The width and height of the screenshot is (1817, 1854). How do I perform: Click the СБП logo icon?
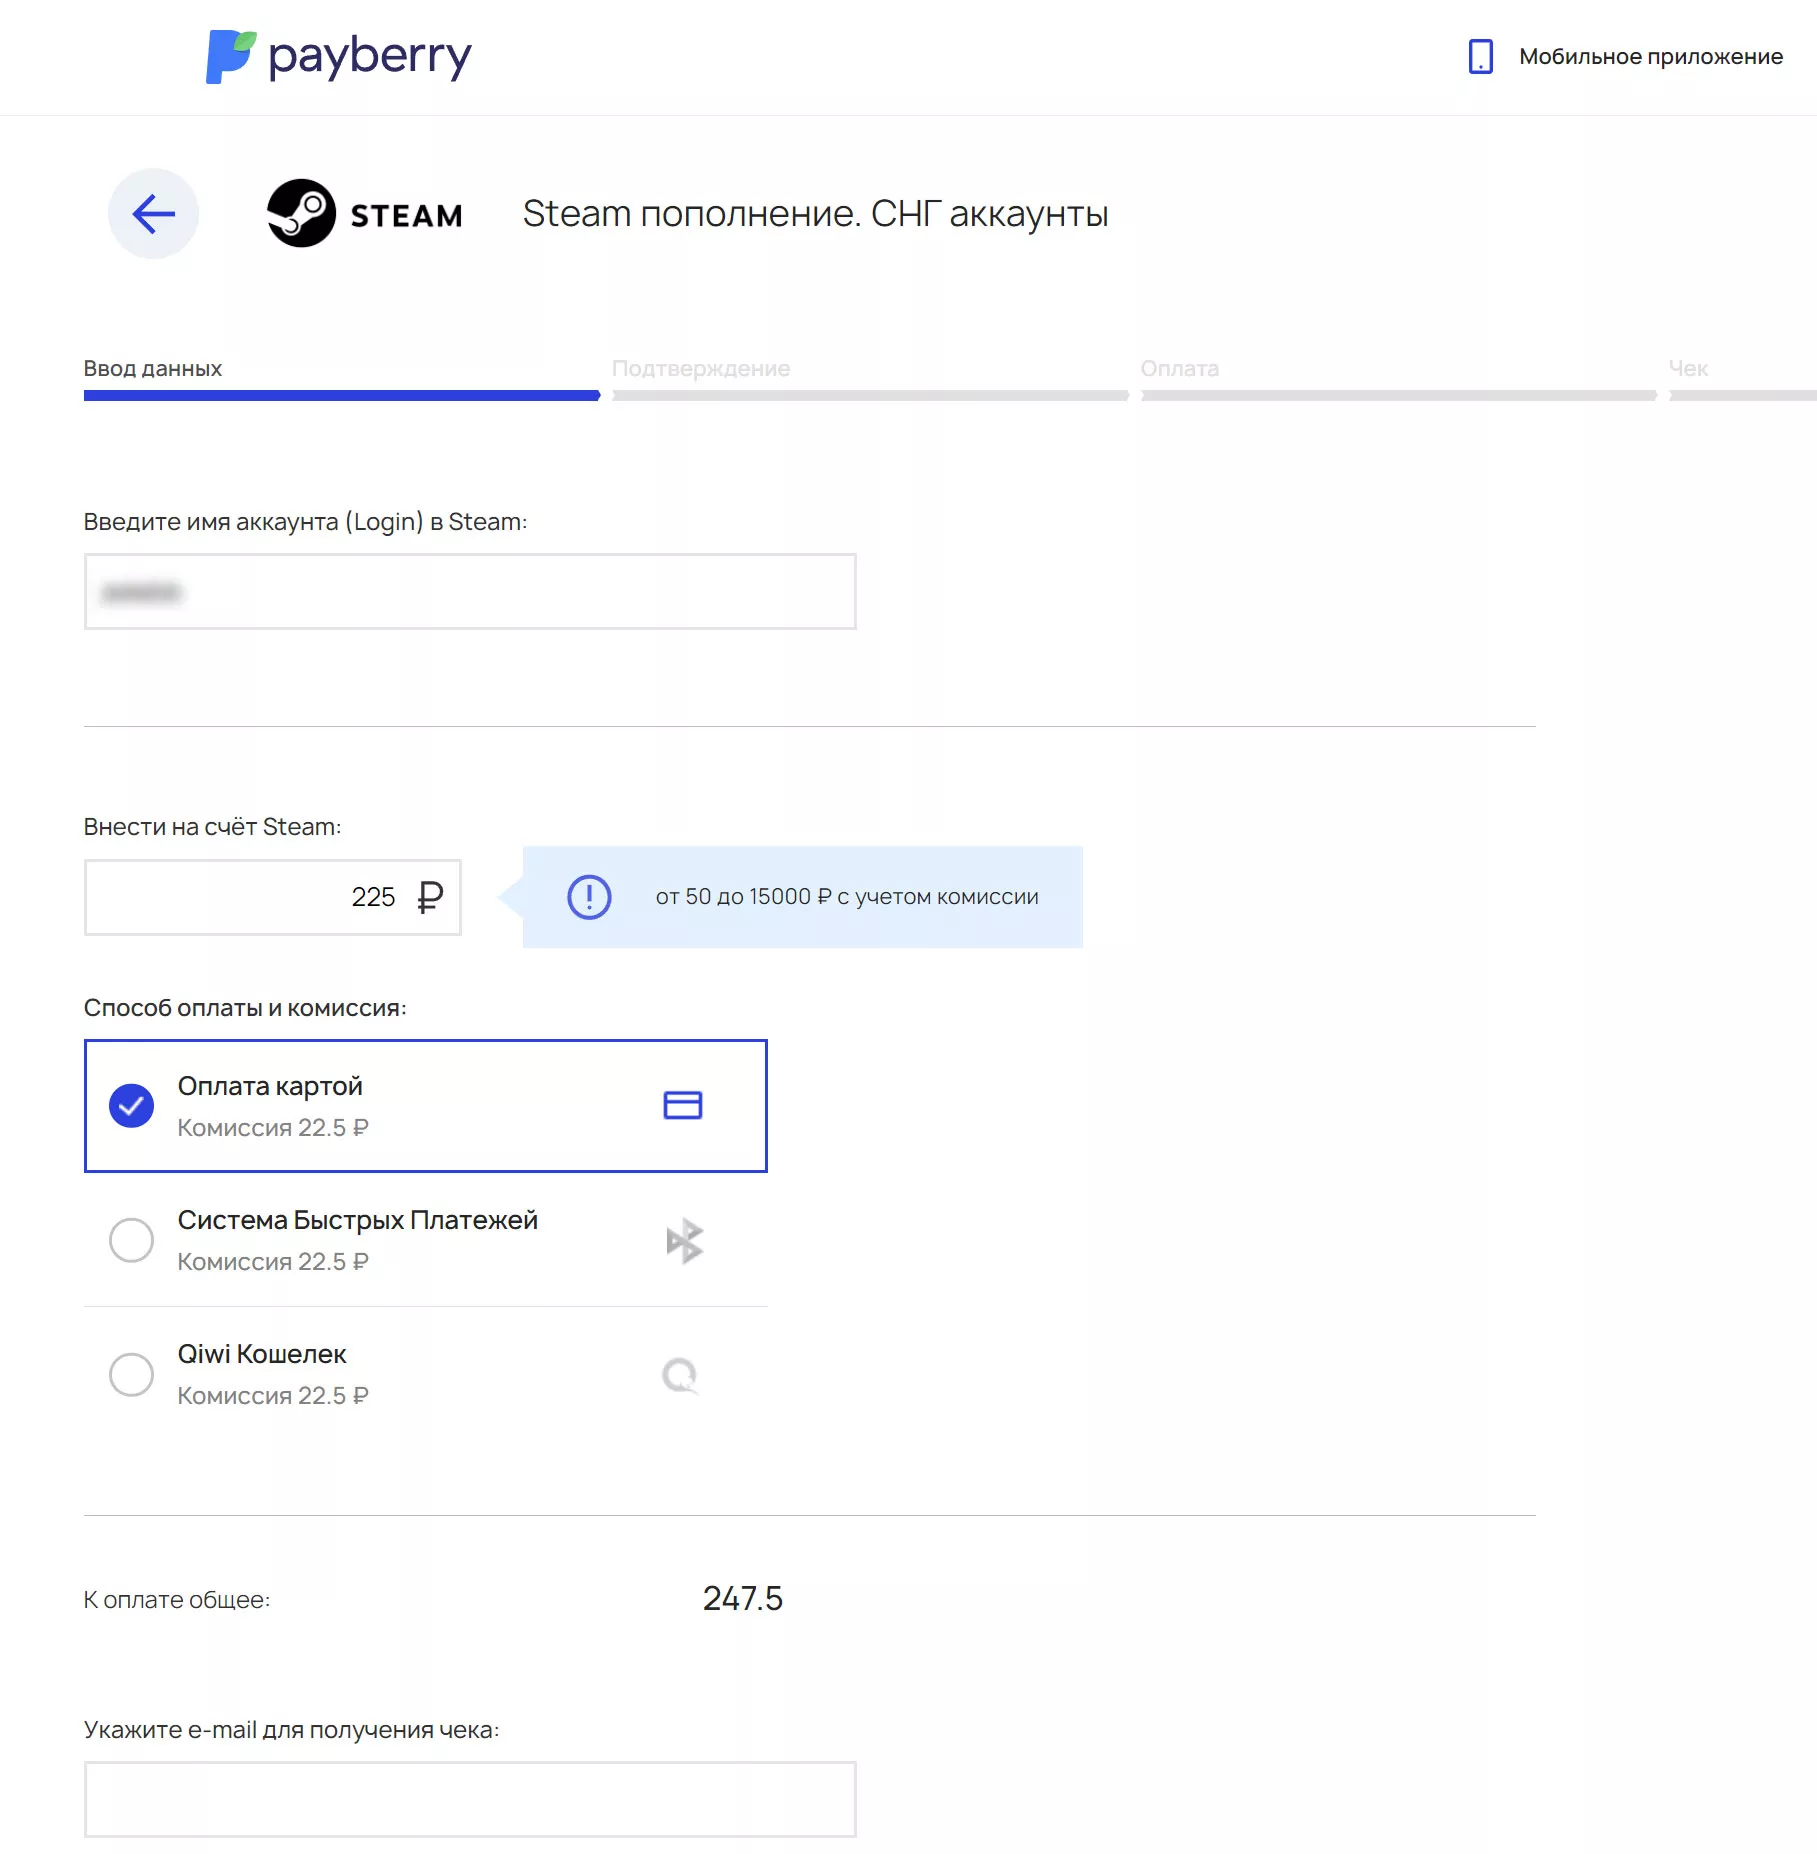click(x=685, y=1240)
